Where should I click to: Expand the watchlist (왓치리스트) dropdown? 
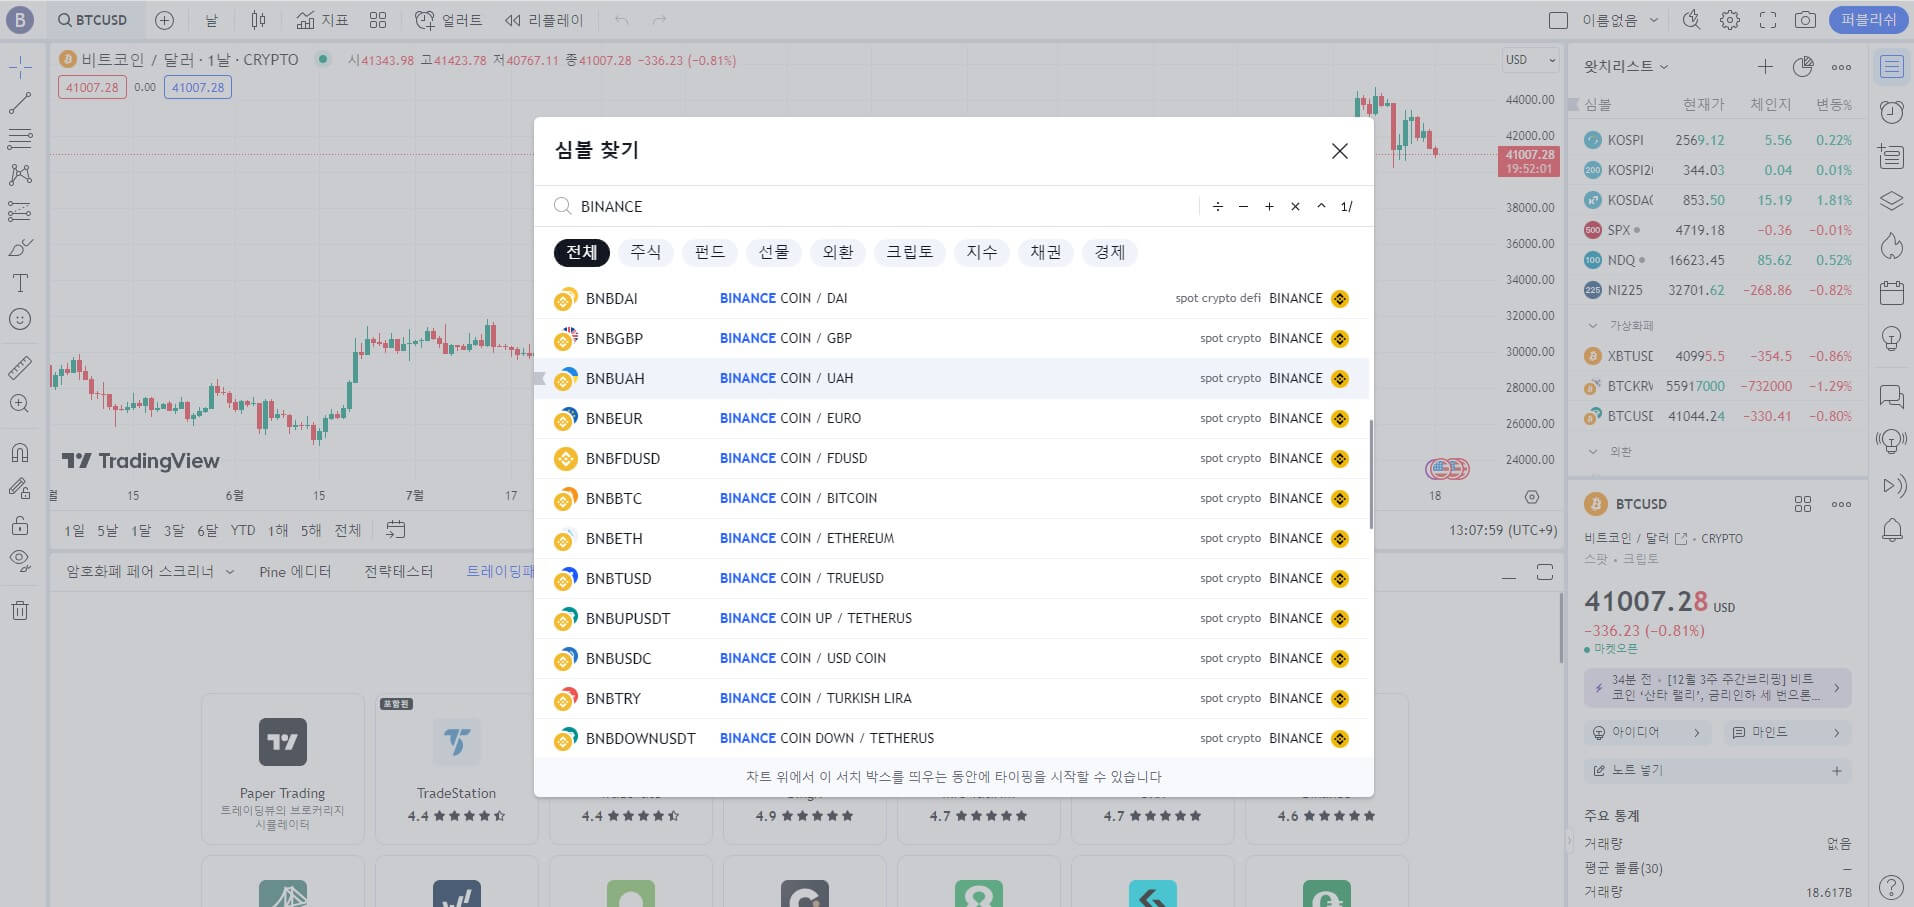[x=1626, y=67]
